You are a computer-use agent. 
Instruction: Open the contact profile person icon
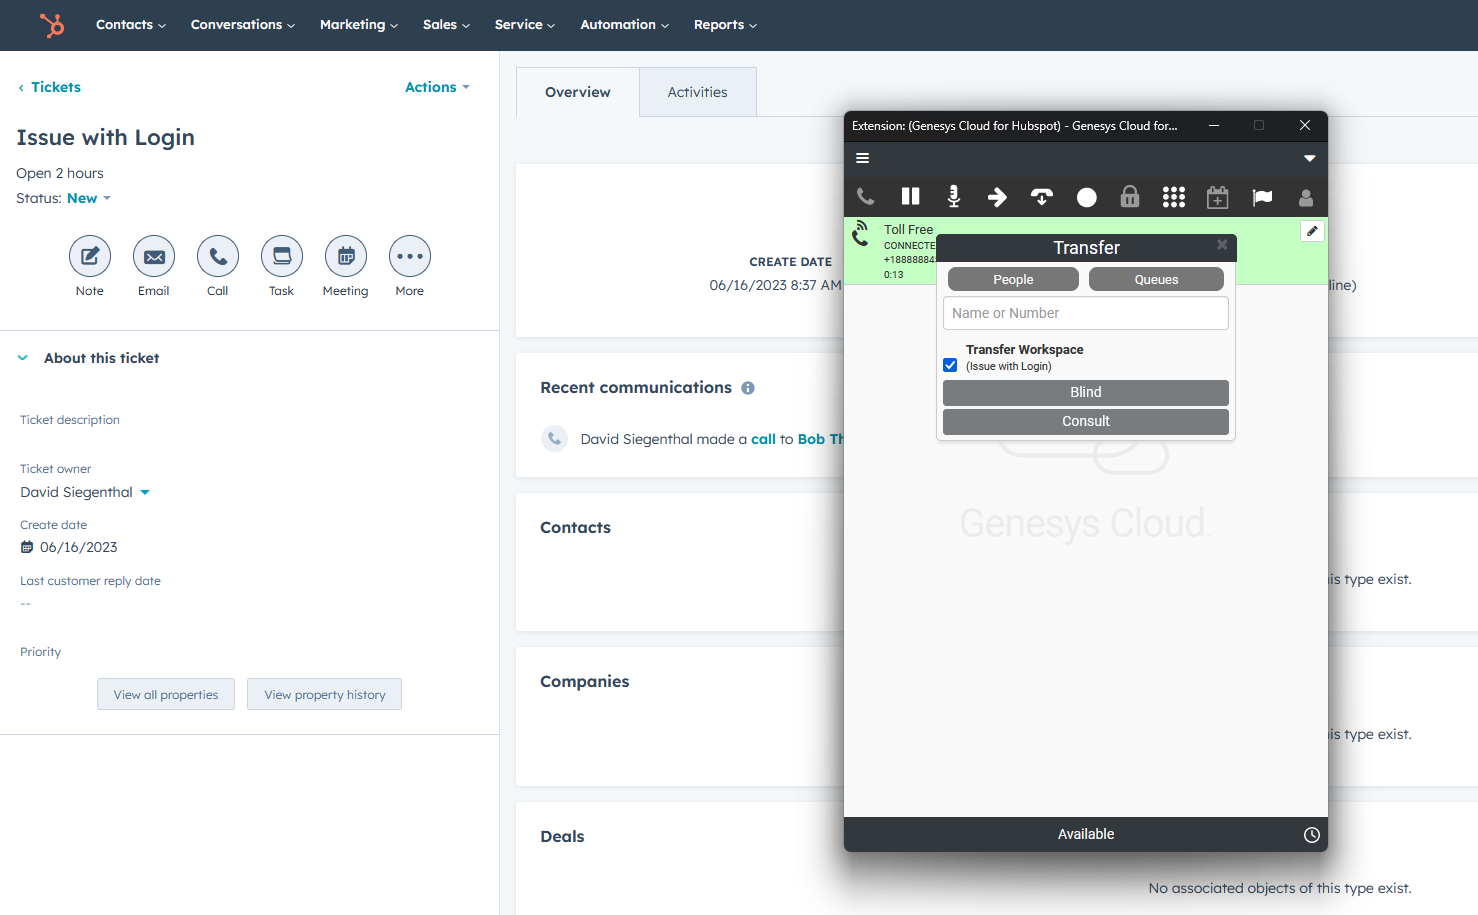1306,196
